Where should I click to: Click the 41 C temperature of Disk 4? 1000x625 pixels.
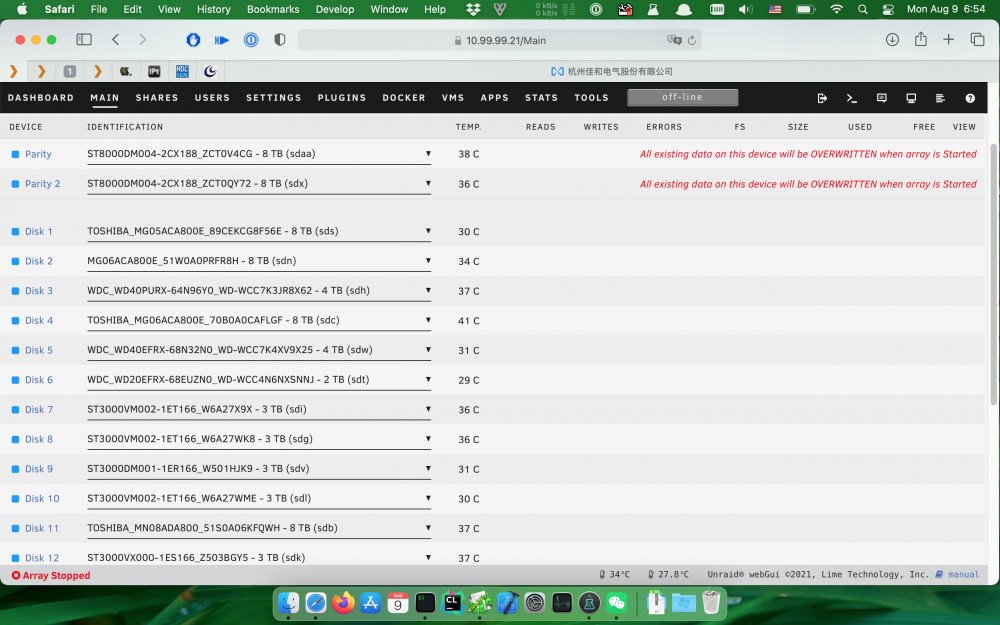pos(469,321)
